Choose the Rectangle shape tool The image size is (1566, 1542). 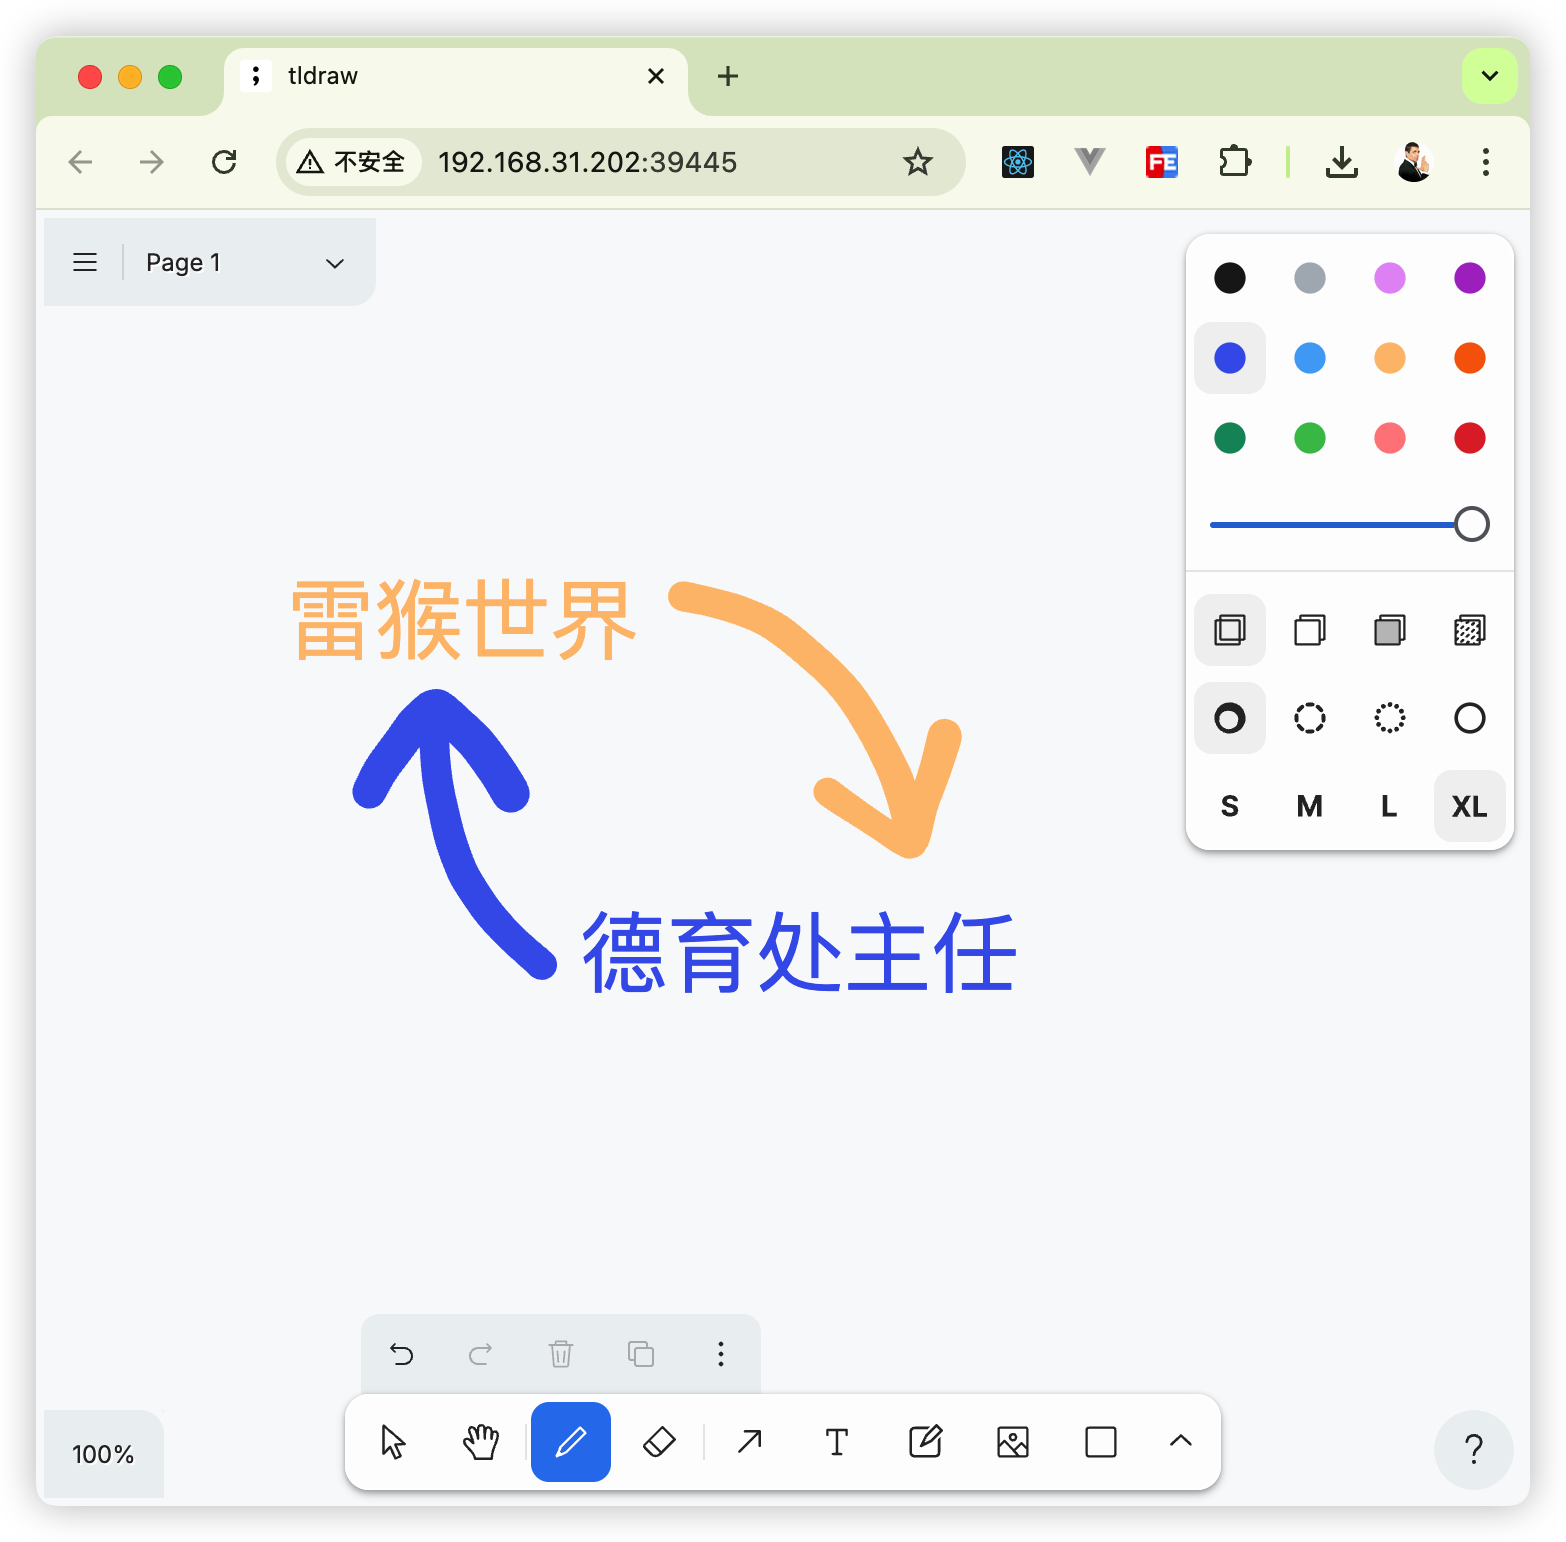(x=1101, y=1442)
